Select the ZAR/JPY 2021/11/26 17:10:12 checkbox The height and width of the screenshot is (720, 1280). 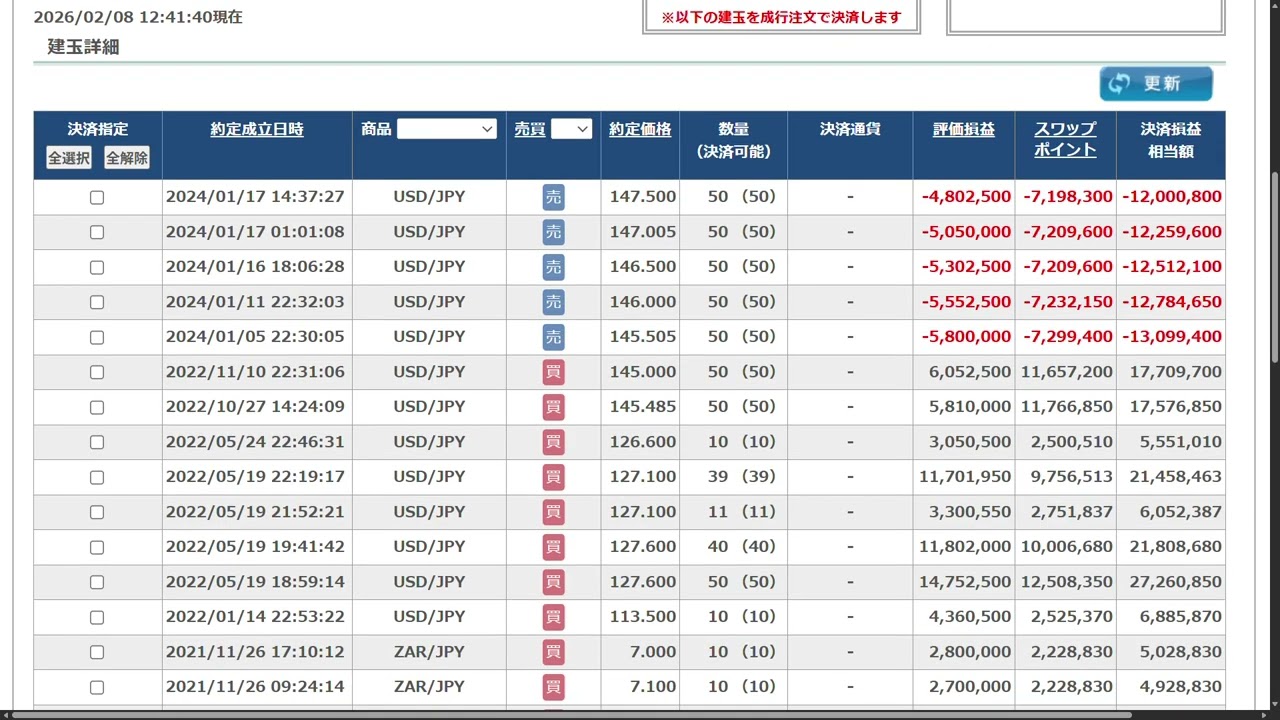click(x=97, y=652)
